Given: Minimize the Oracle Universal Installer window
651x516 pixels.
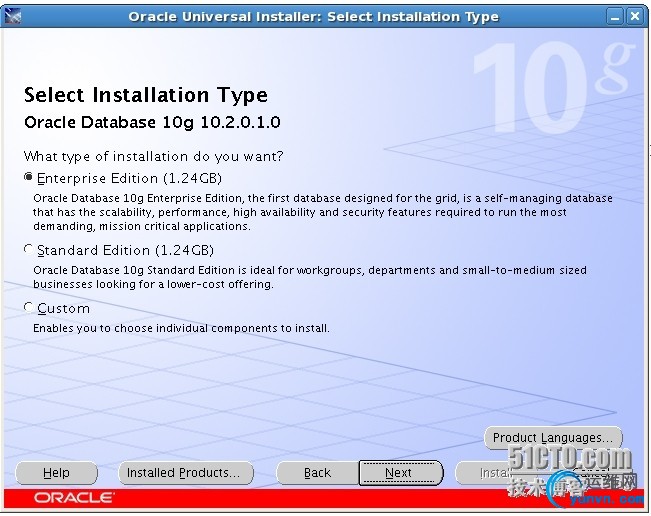Looking at the screenshot, I should 615,17.
